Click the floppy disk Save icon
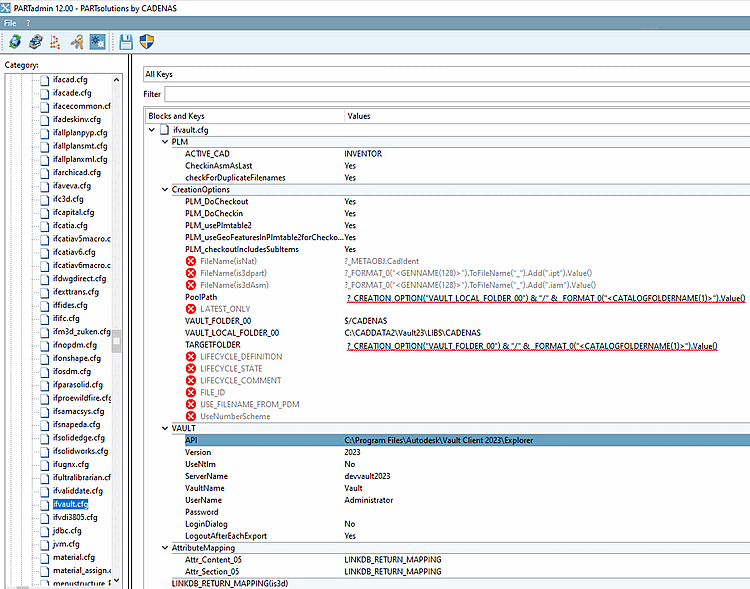Image resolution: width=750 pixels, height=589 pixels. pyautogui.click(x=126, y=42)
